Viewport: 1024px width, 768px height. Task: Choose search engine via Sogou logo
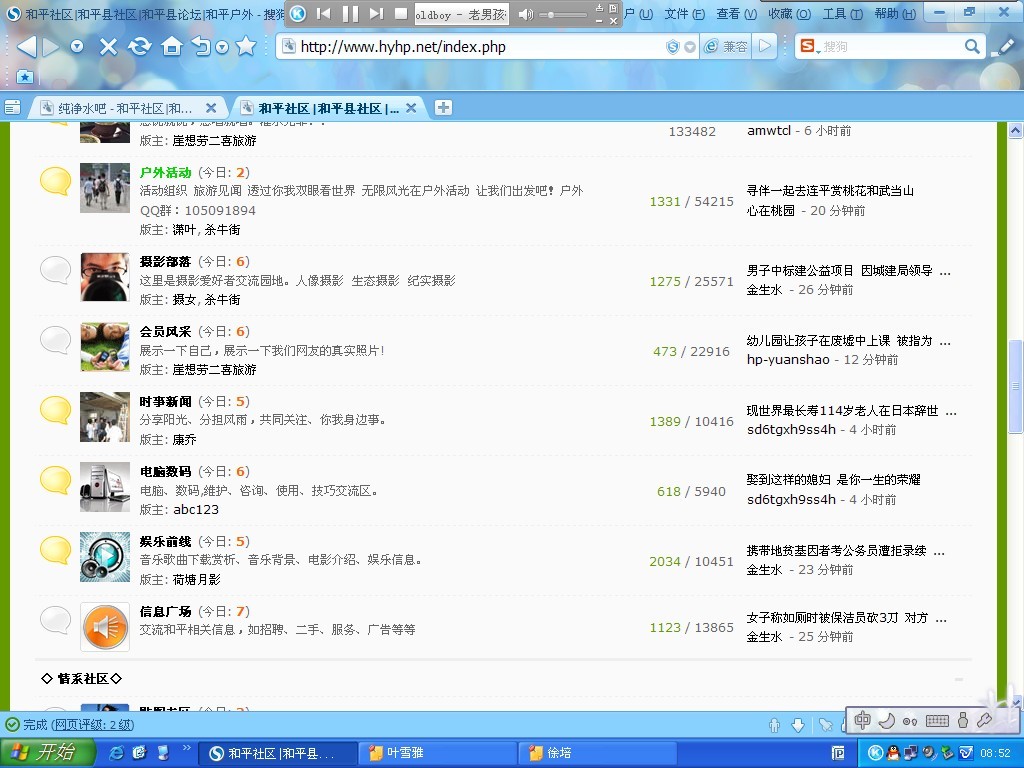tap(810, 46)
